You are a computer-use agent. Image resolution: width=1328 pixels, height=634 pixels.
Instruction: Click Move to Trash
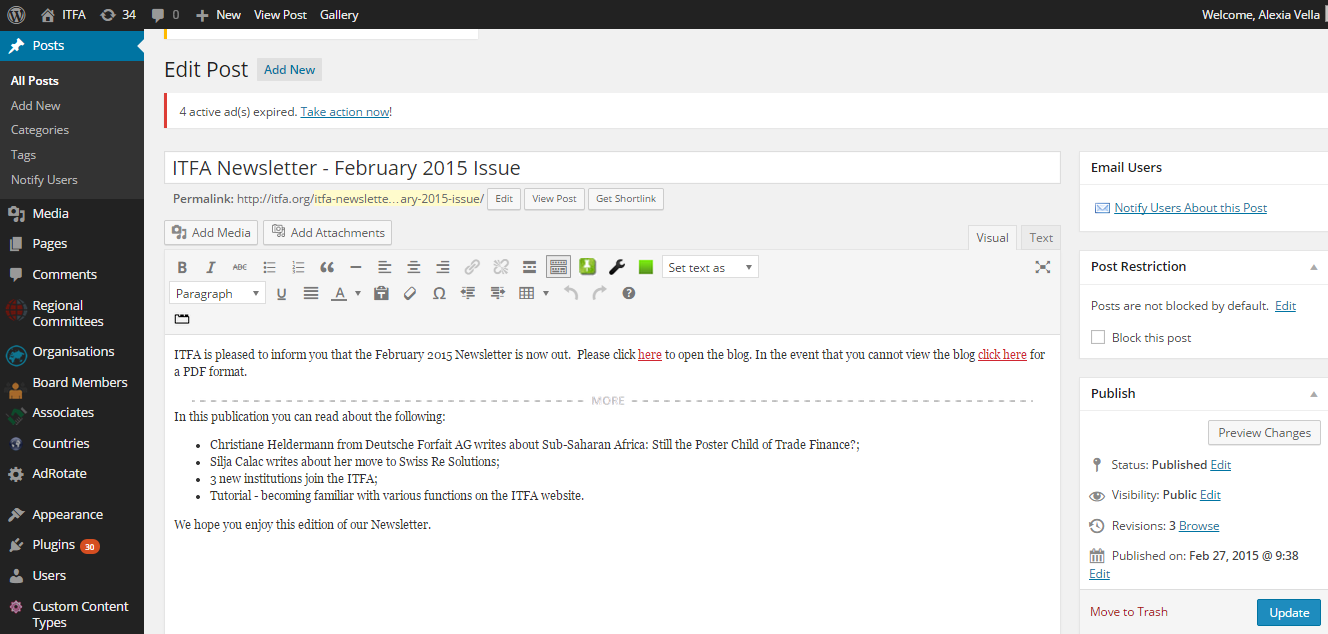tap(1128, 612)
